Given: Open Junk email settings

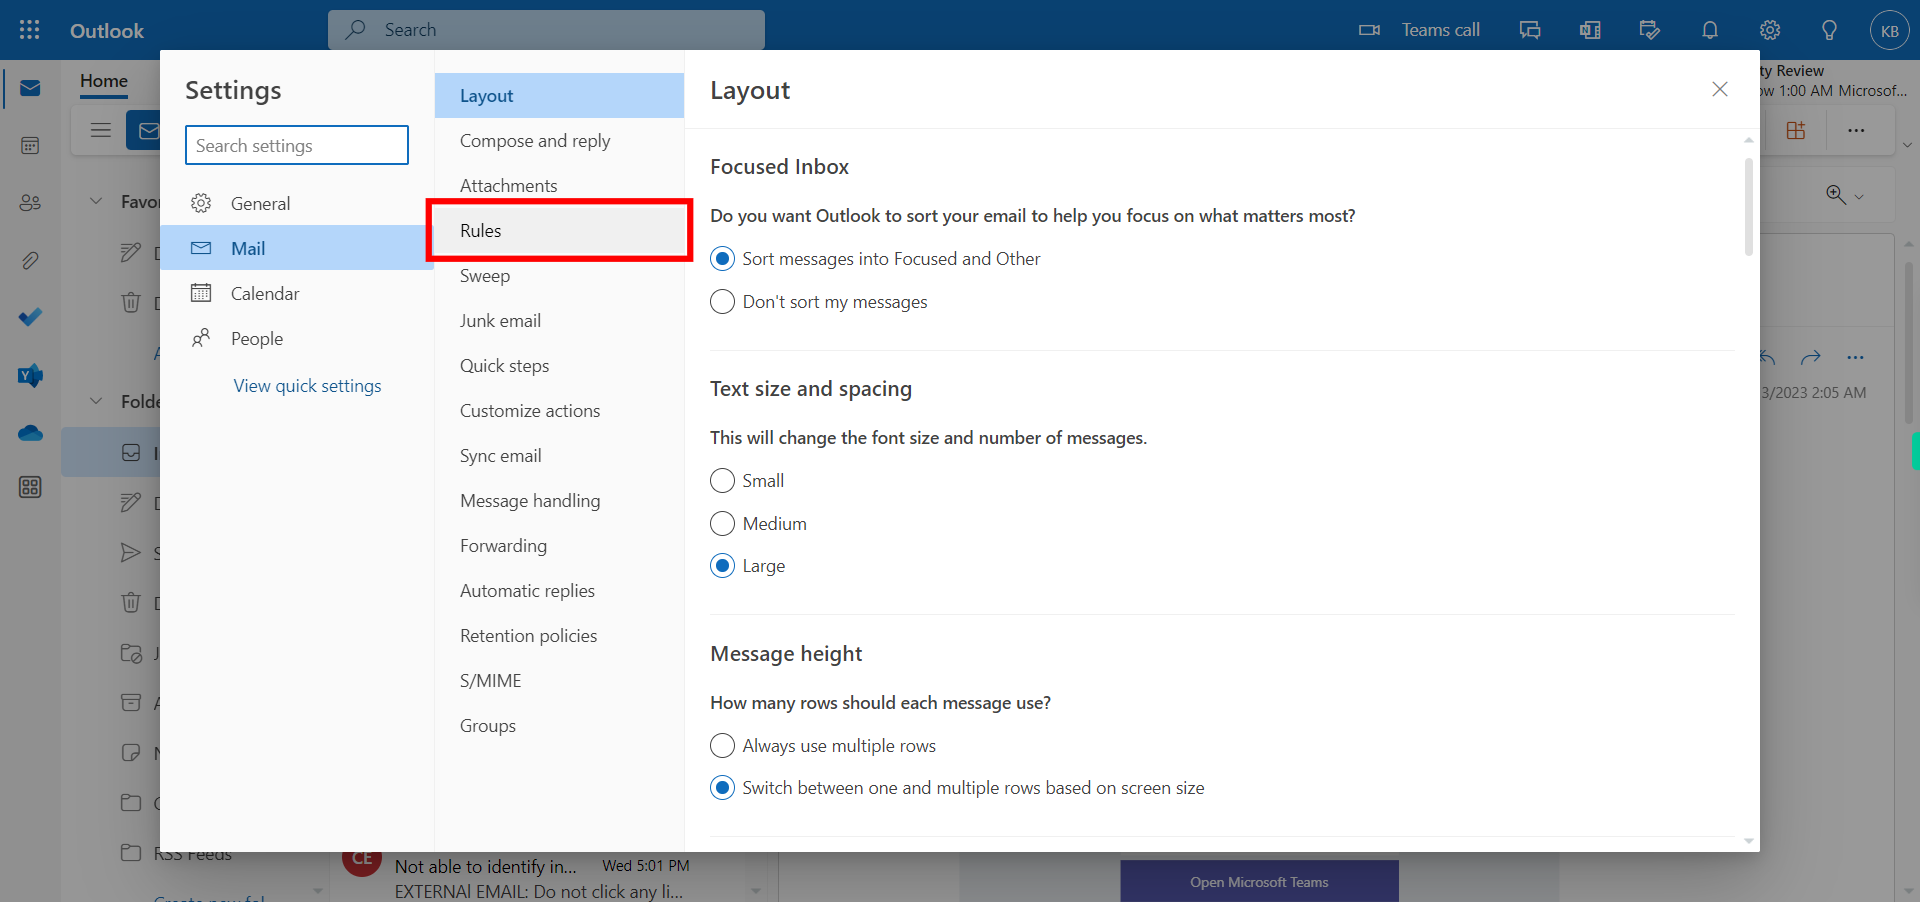Looking at the screenshot, I should pos(559,321).
